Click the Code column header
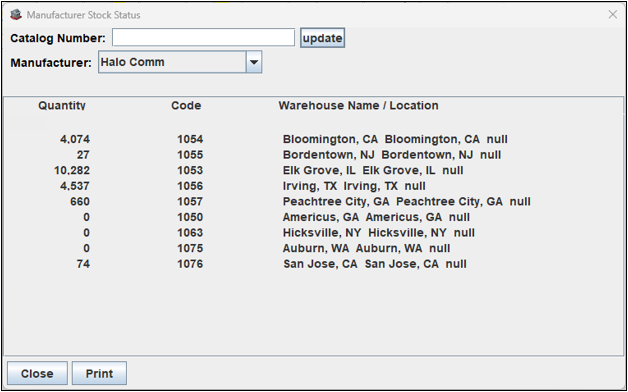The image size is (628, 392). click(x=186, y=106)
